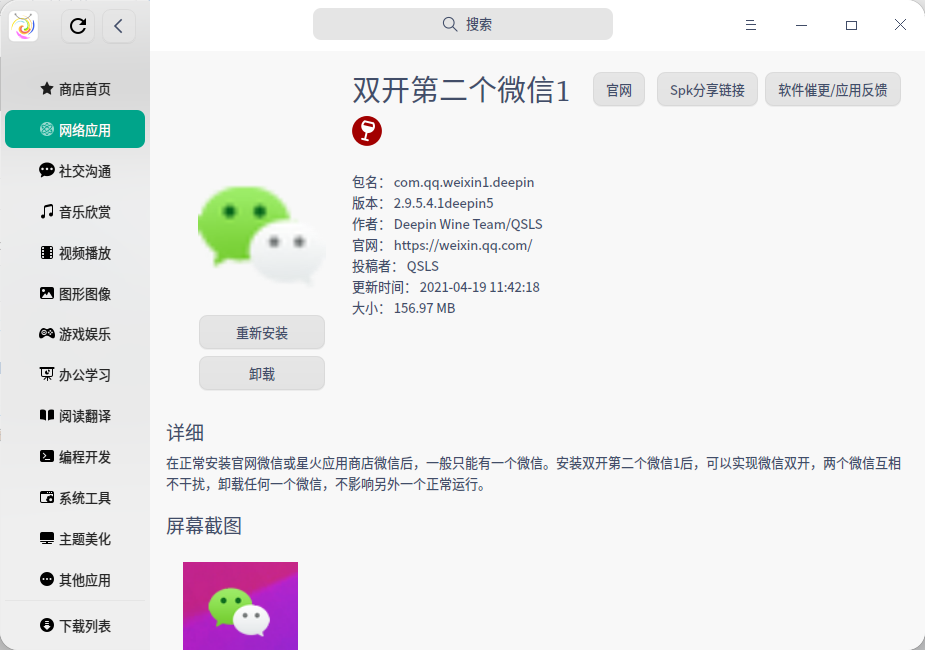Open the 系统工具 sidebar category

[75, 498]
